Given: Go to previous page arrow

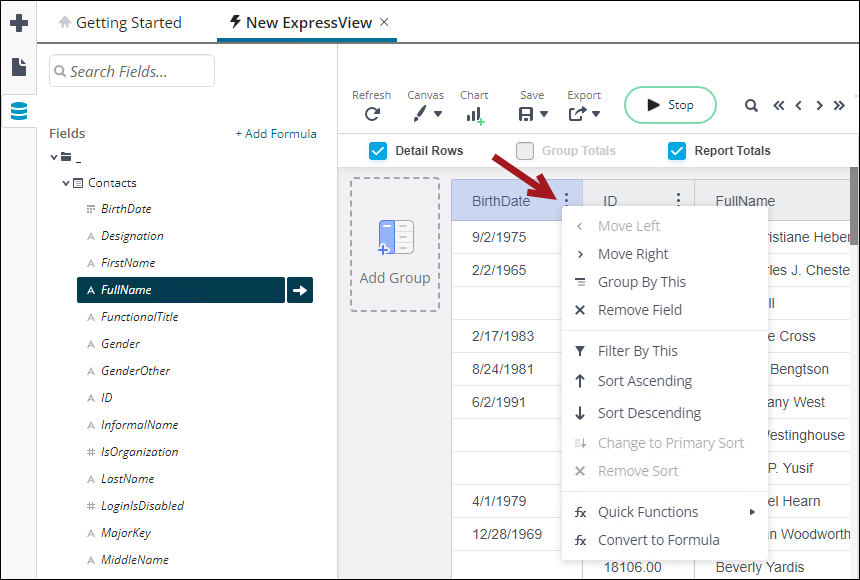Looking at the screenshot, I should tap(799, 105).
